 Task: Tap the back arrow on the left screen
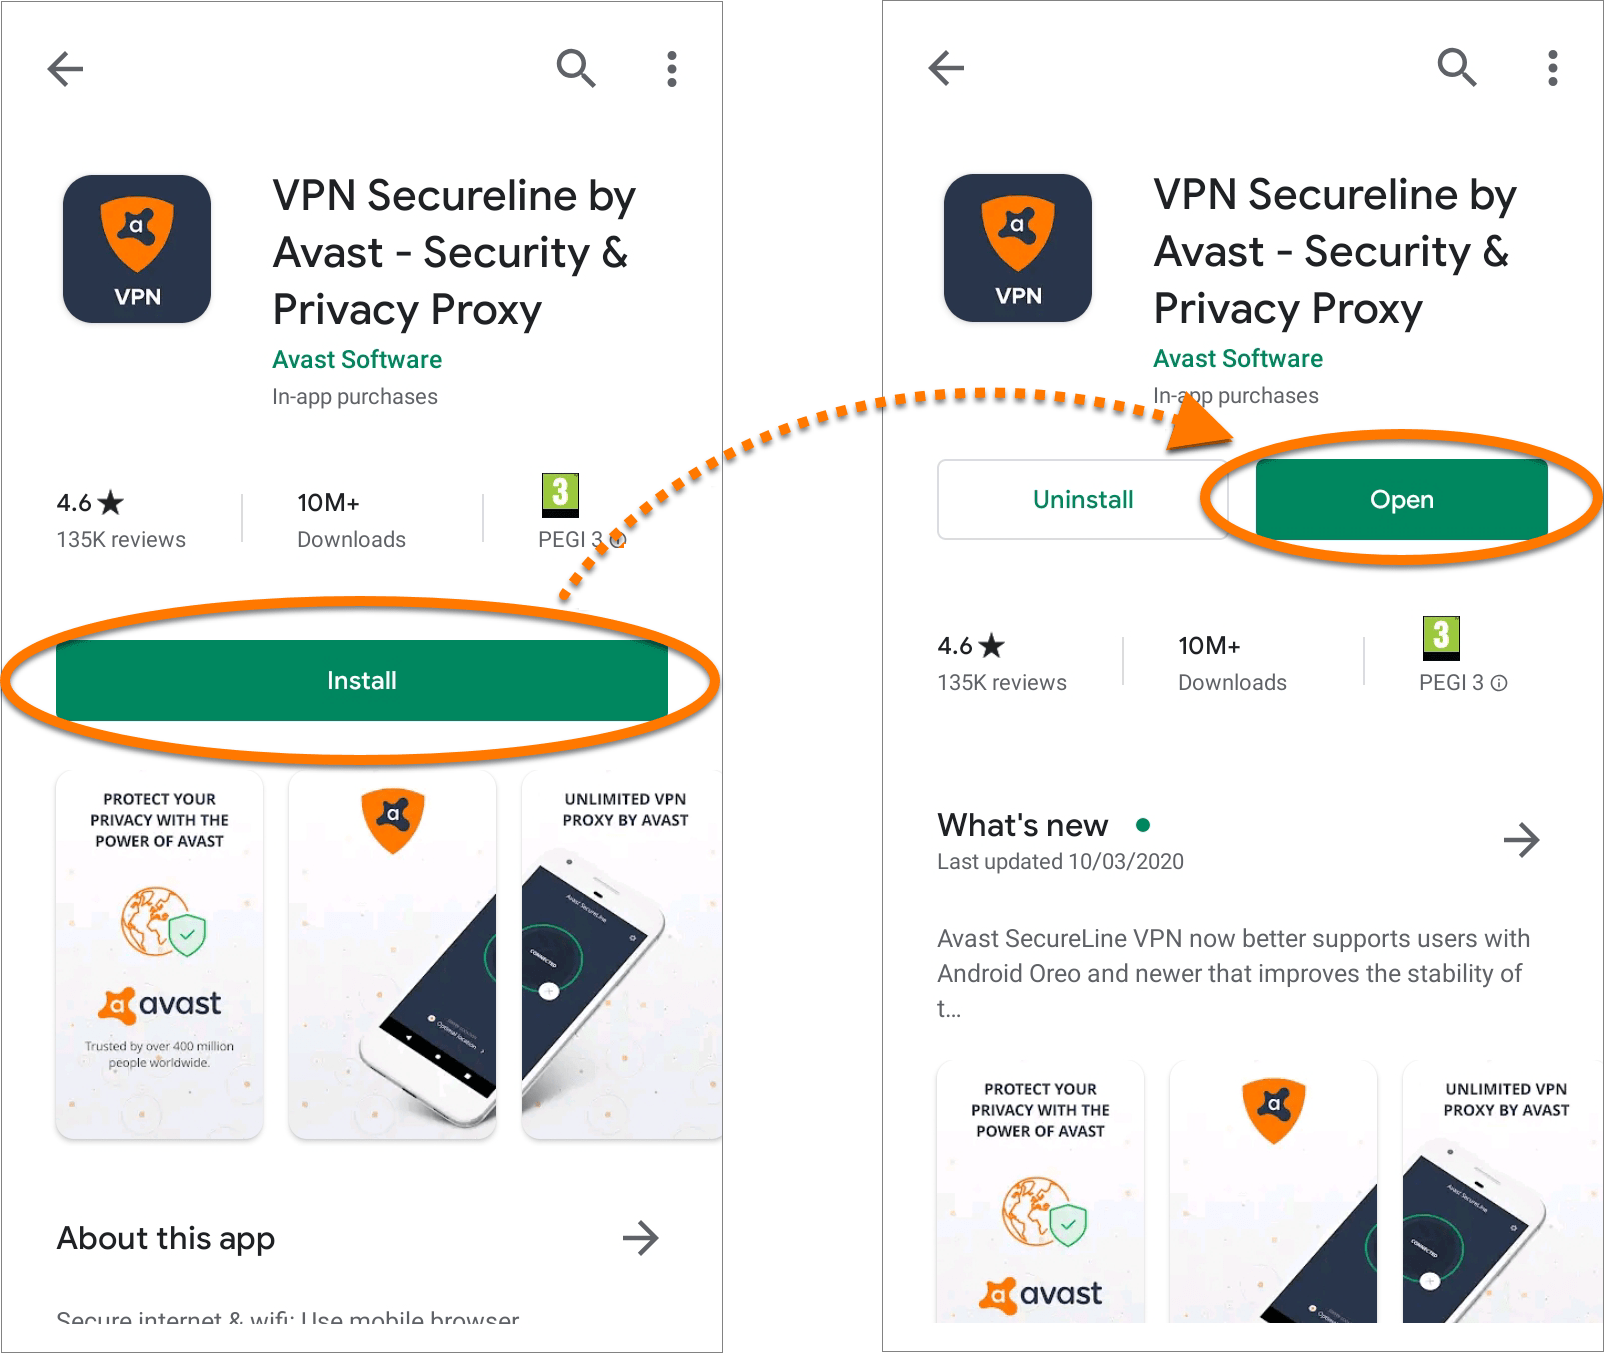click(x=65, y=69)
